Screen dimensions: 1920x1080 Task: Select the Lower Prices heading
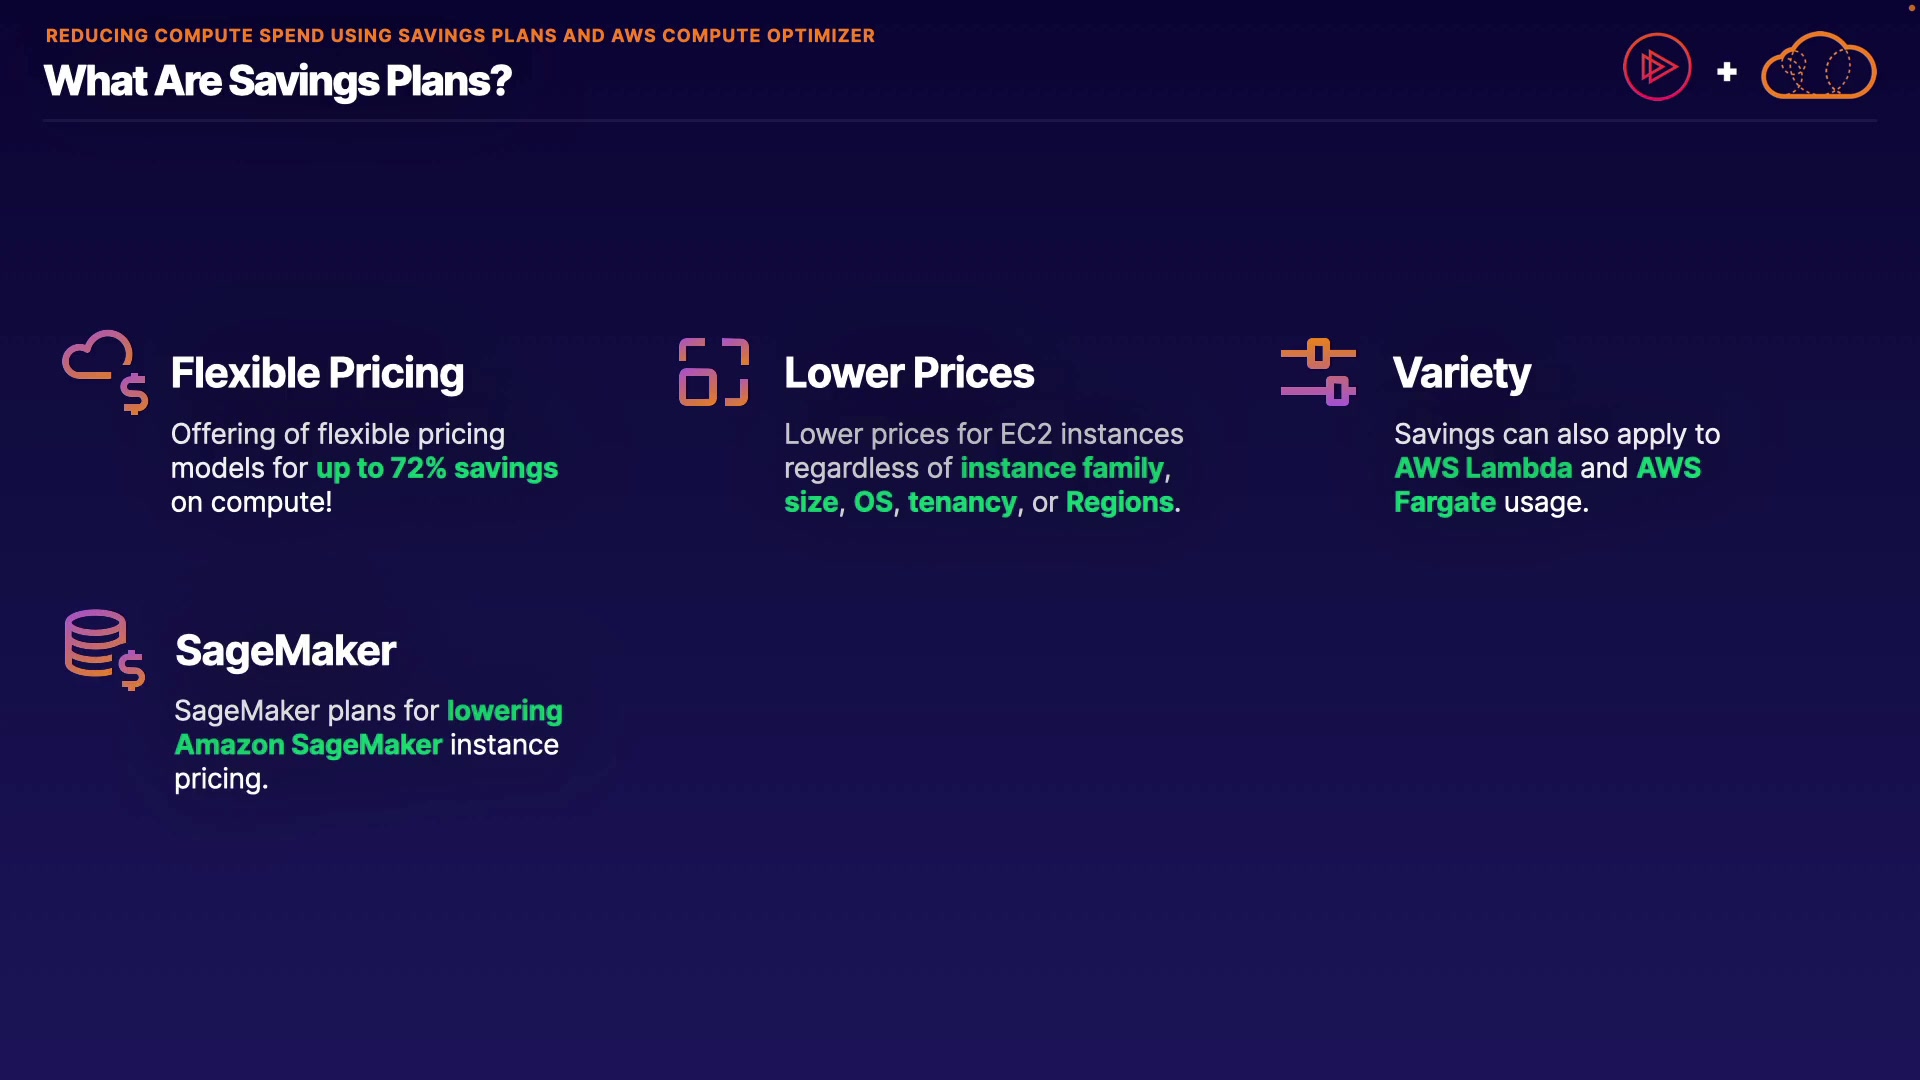(909, 373)
